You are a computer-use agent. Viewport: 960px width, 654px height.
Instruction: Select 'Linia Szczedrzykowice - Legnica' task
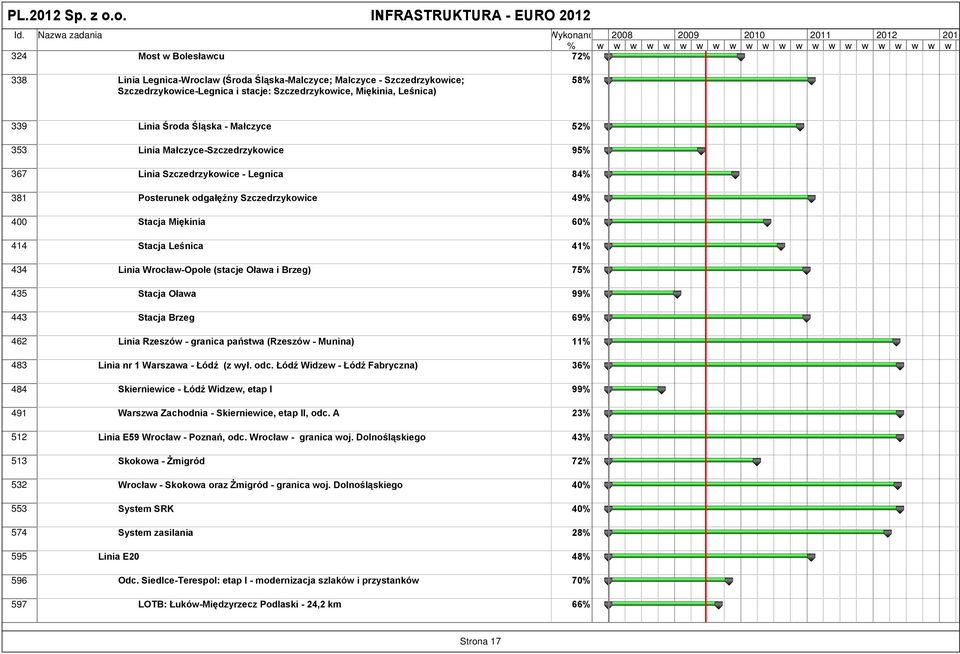coord(211,174)
